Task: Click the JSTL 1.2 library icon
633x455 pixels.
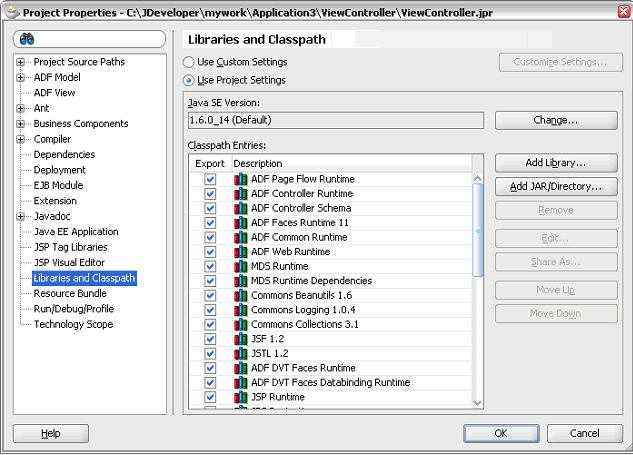Action: click(x=240, y=354)
